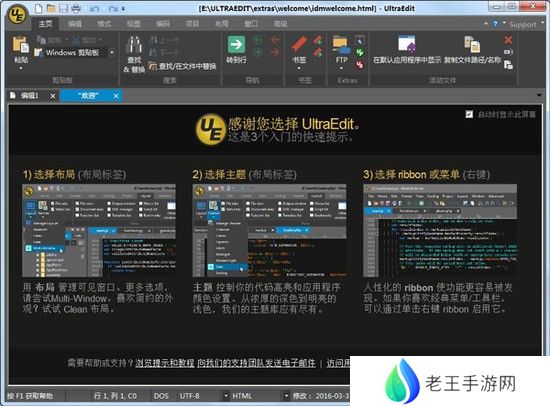Click the email our support team link

point(256,363)
